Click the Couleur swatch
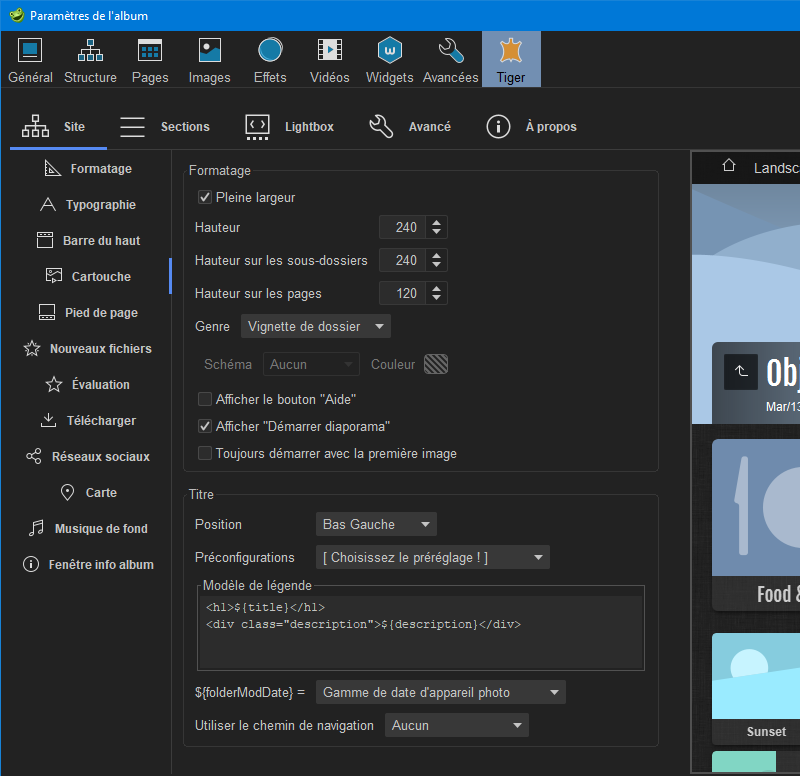 pos(435,364)
